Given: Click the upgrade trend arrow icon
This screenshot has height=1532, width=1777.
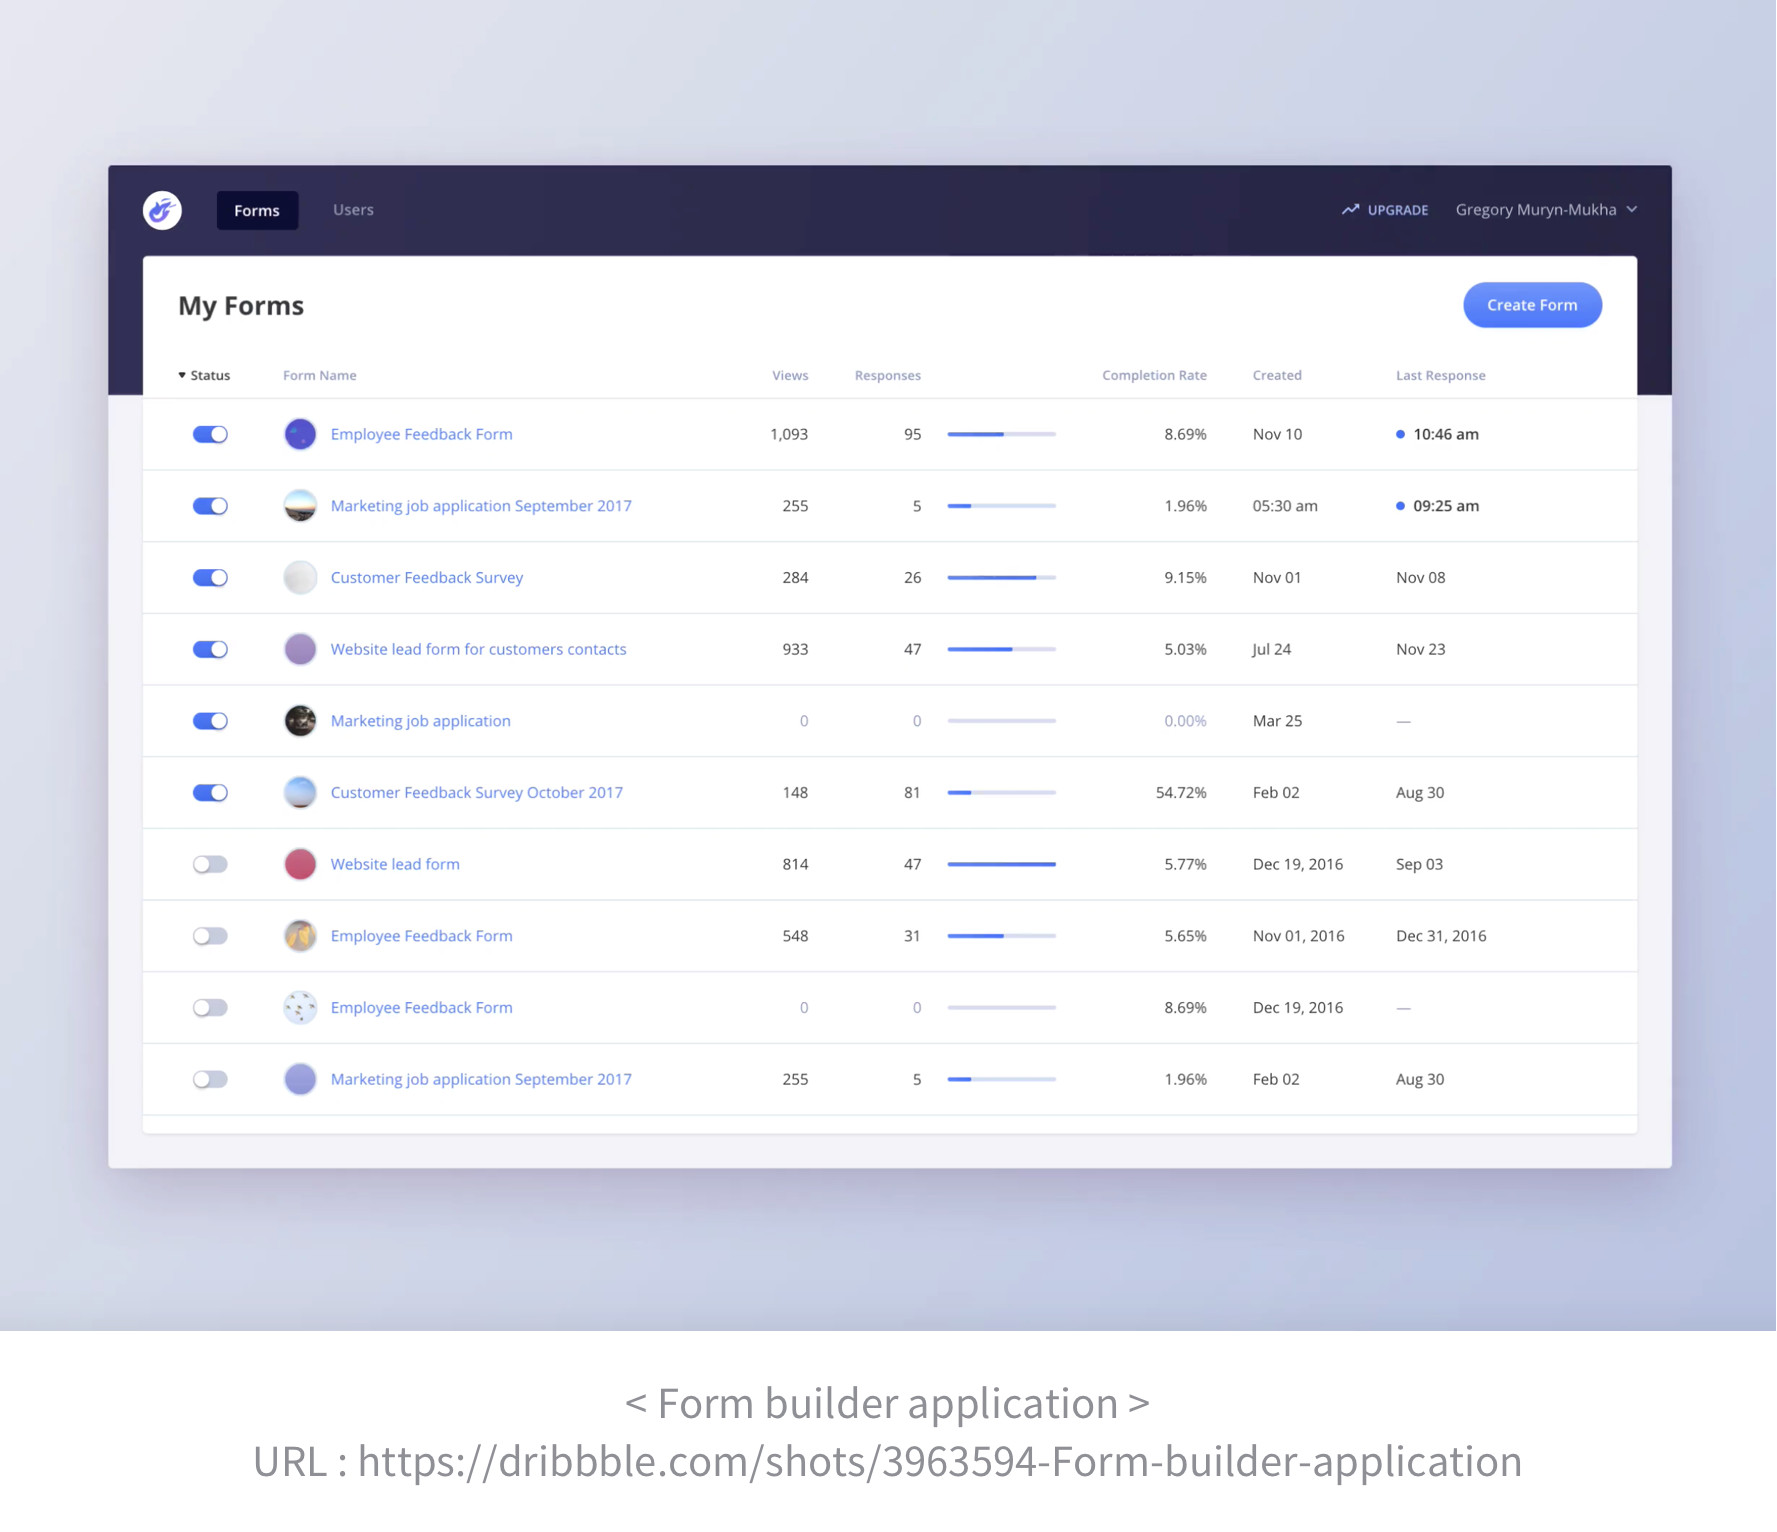Looking at the screenshot, I should pyautogui.click(x=1350, y=210).
